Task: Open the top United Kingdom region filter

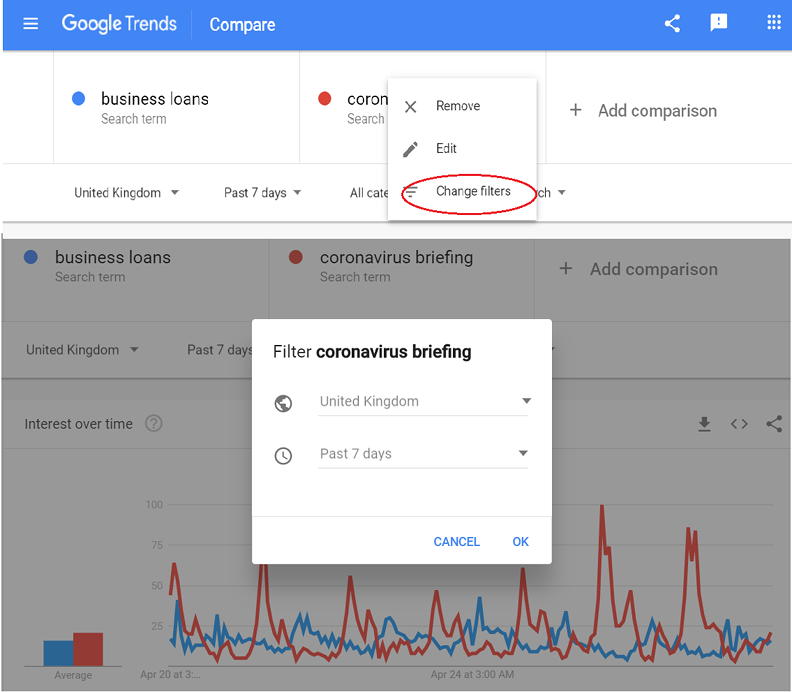Action: tap(126, 193)
